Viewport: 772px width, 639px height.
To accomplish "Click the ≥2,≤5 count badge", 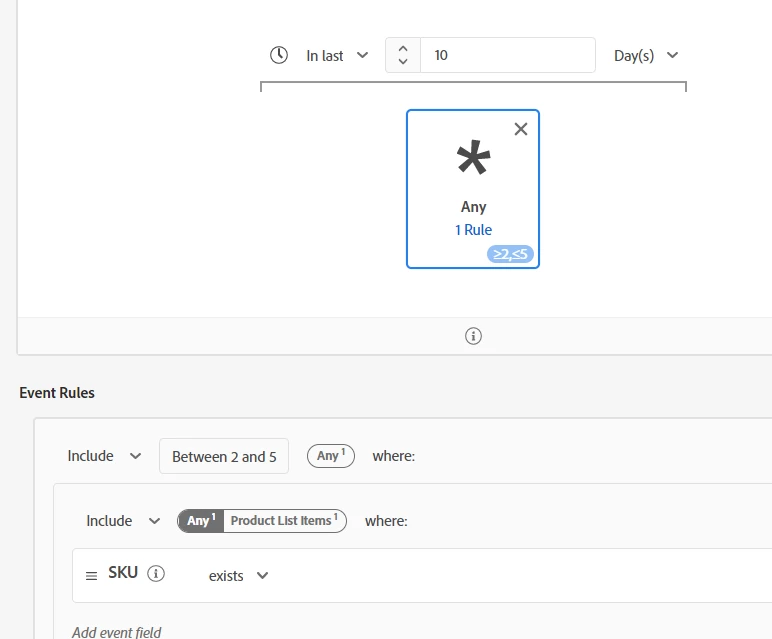I will point(510,254).
